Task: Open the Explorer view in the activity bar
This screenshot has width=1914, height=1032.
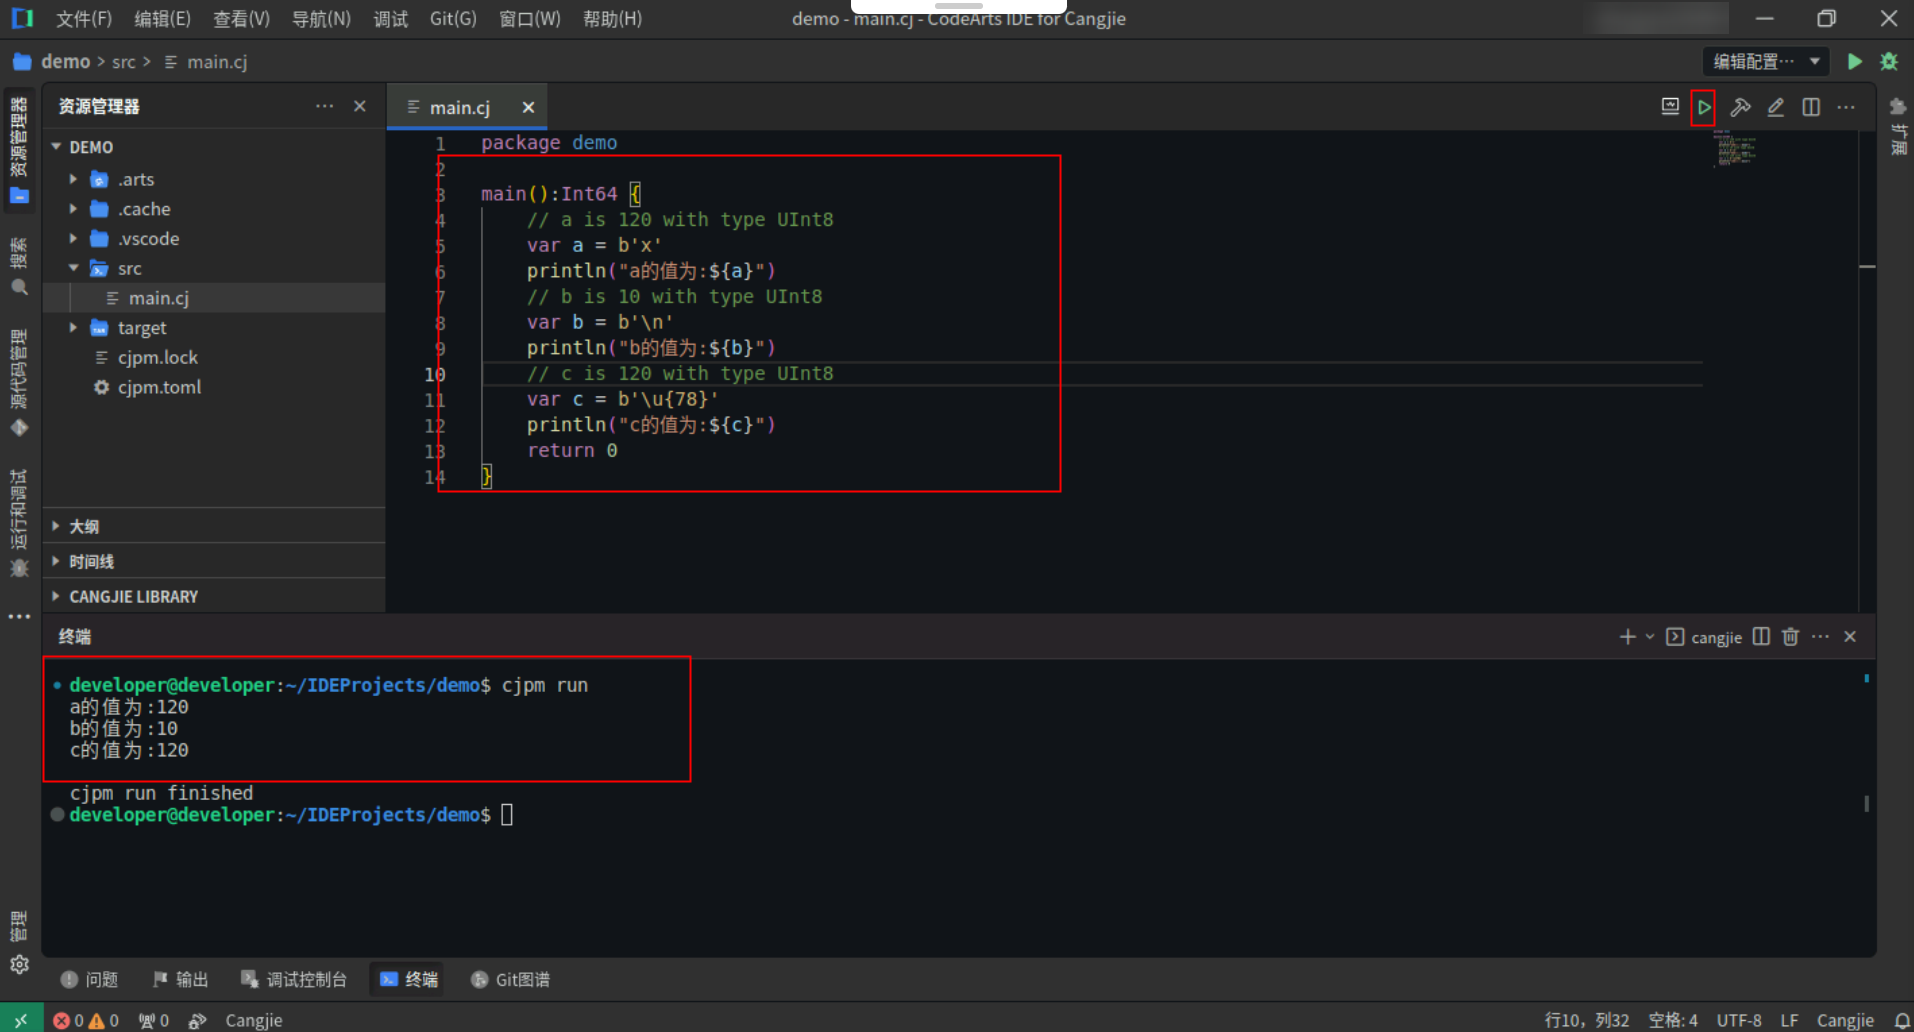Action: [19, 150]
